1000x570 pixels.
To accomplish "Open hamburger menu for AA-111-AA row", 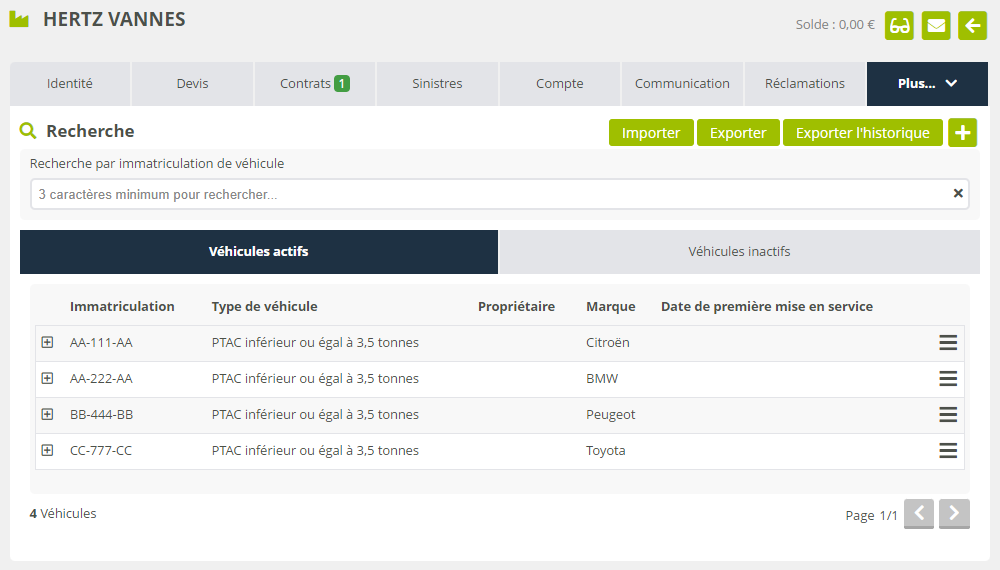I will tap(948, 343).
